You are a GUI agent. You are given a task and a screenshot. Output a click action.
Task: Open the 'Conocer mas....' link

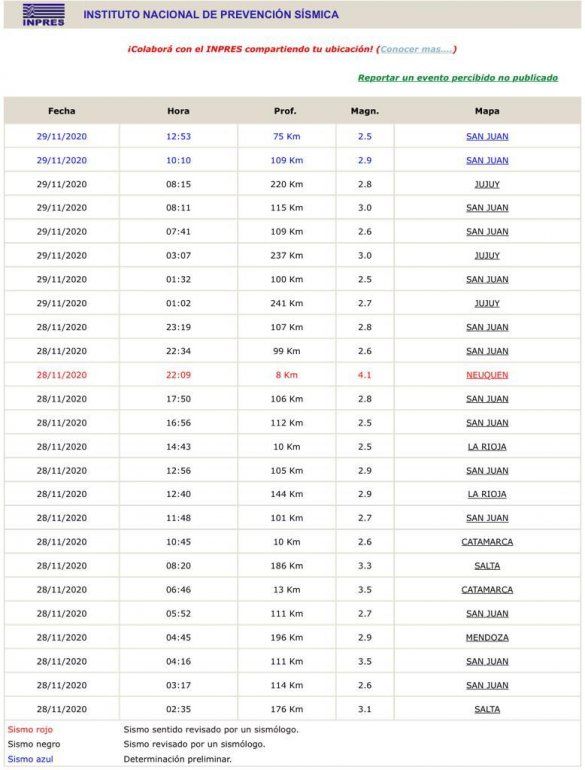click(x=416, y=49)
